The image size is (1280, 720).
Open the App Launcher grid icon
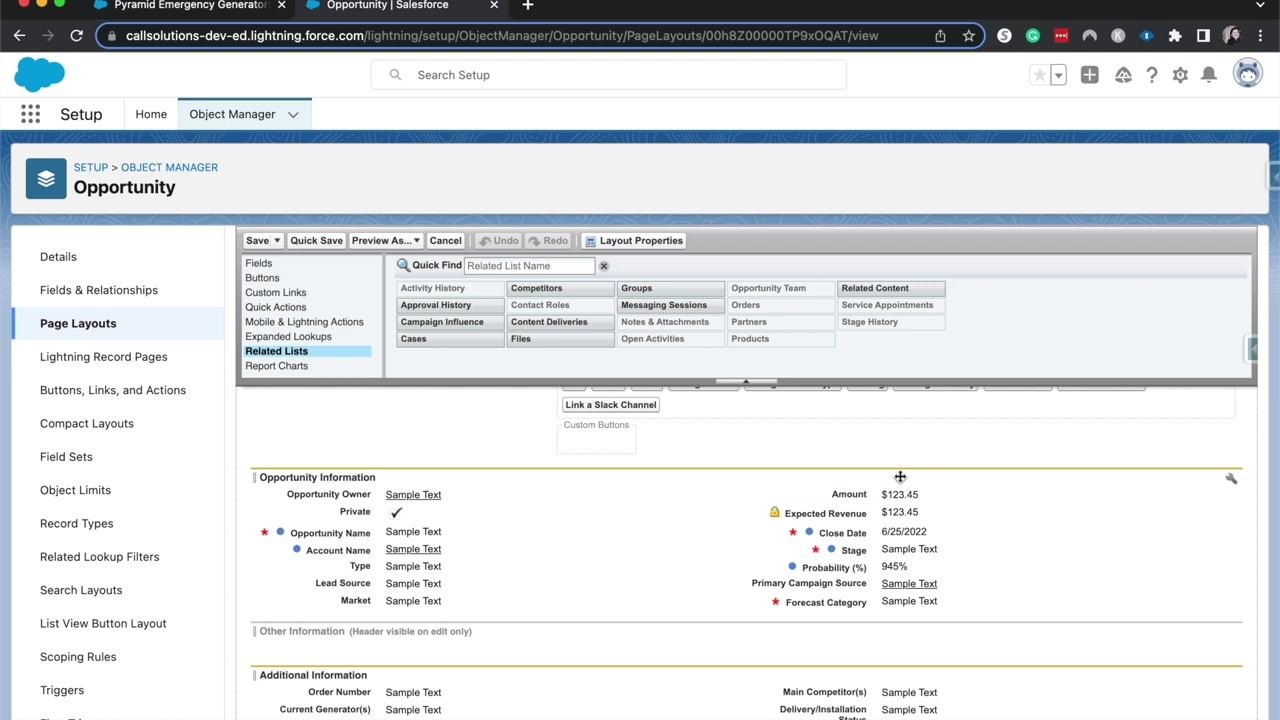click(x=30, y=114)
